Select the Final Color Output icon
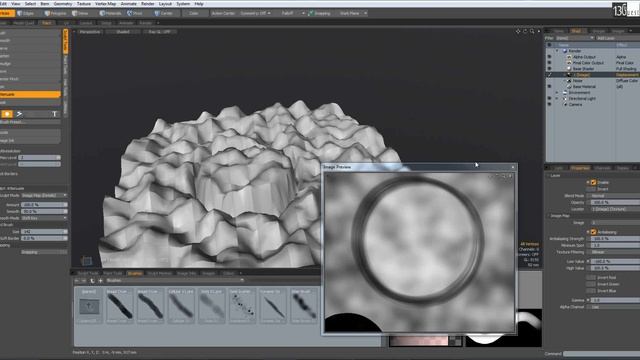Screen dimensions: 640x360 (569, 63)
